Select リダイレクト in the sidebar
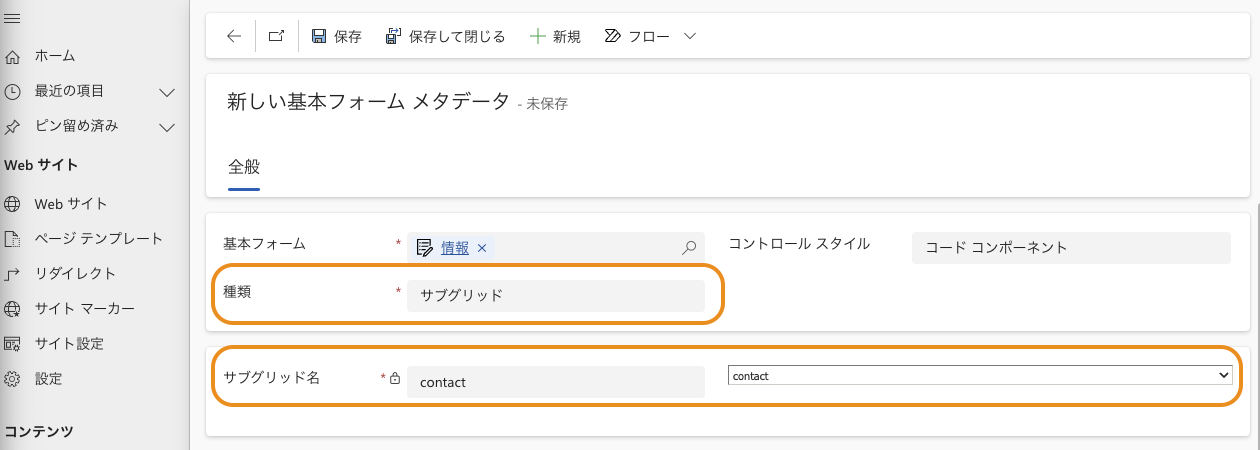This screenshot has height=450, width=1260. coord(75,274)
